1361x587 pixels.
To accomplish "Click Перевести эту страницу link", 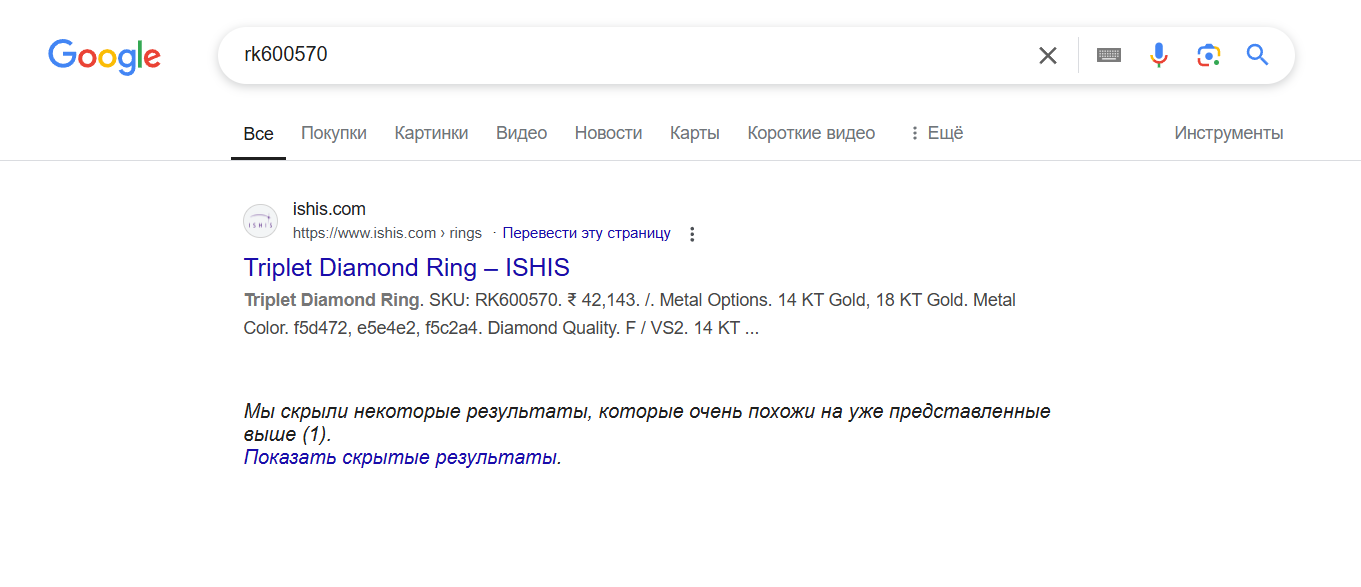I will pos(586,233).
